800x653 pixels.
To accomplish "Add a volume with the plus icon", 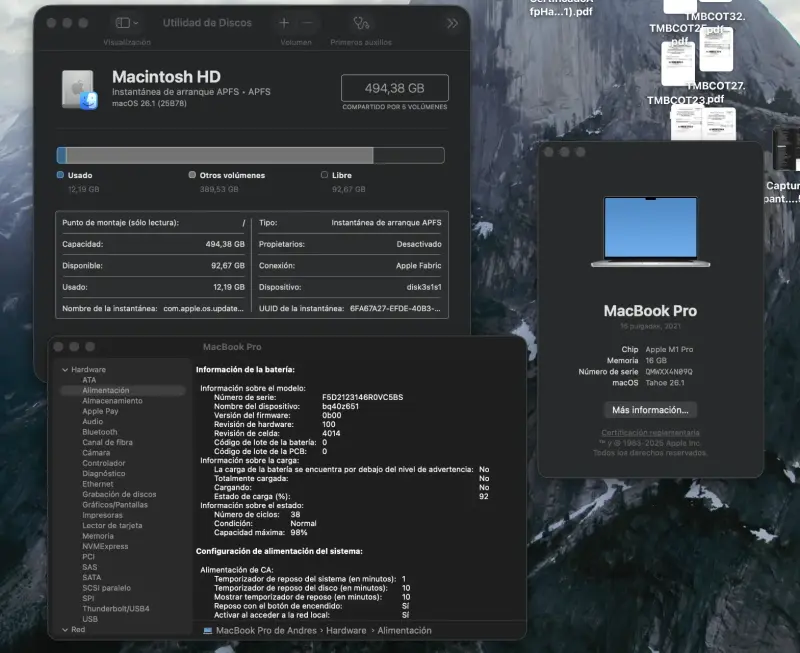I will pos(284,23).
